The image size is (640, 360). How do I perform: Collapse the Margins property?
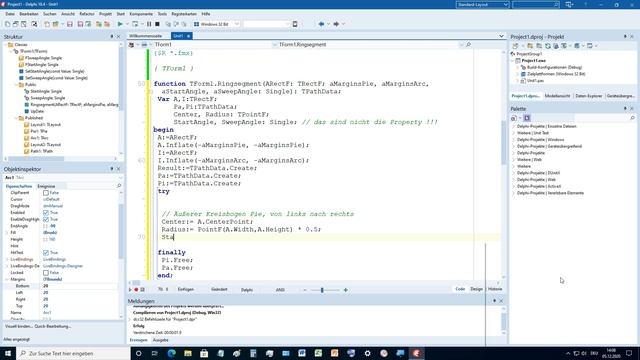pos(7,279)
